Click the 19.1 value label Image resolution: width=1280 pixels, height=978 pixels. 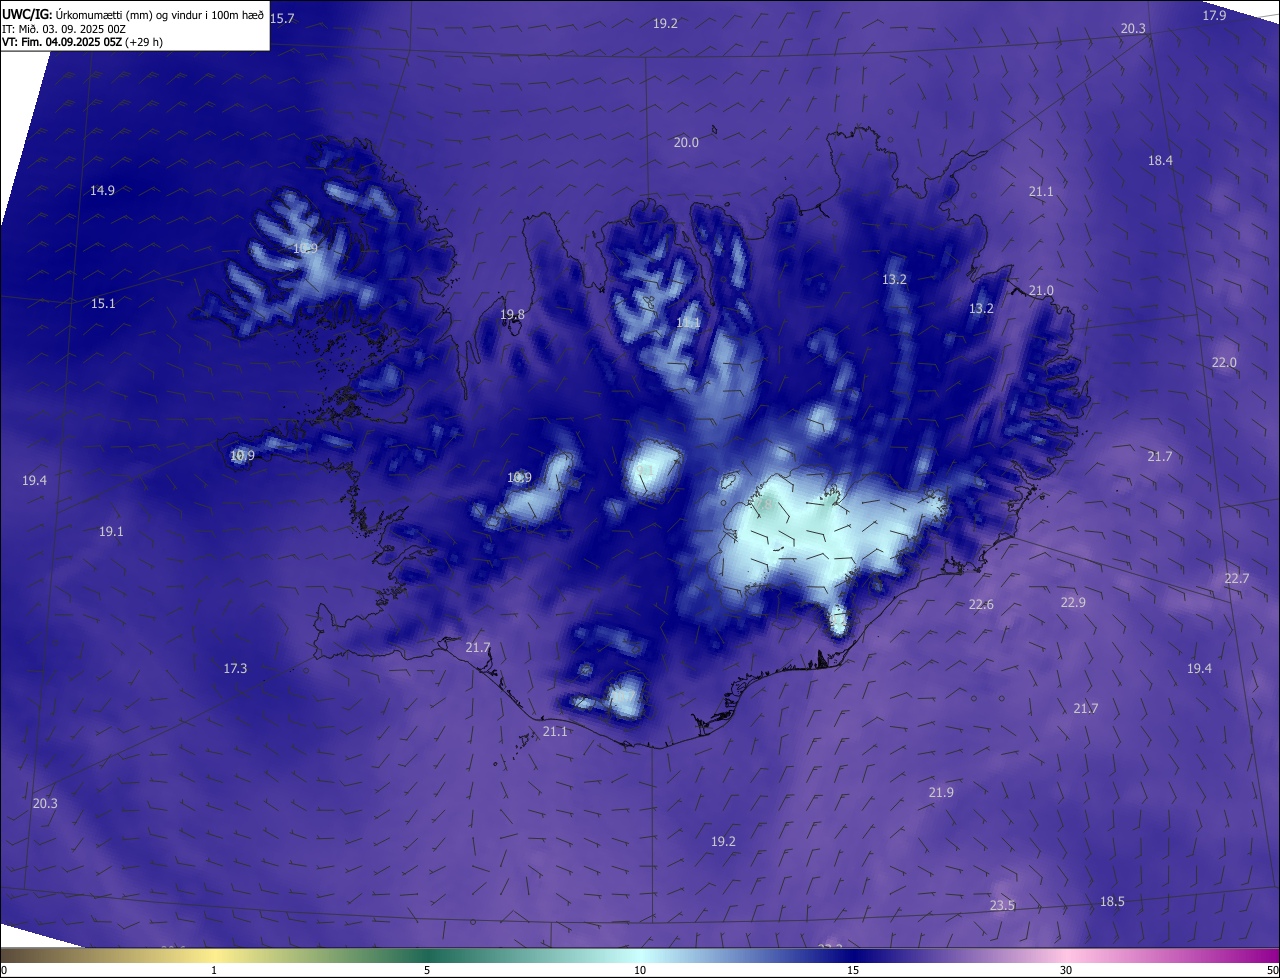pyautogui.click(x=111, y=531)
